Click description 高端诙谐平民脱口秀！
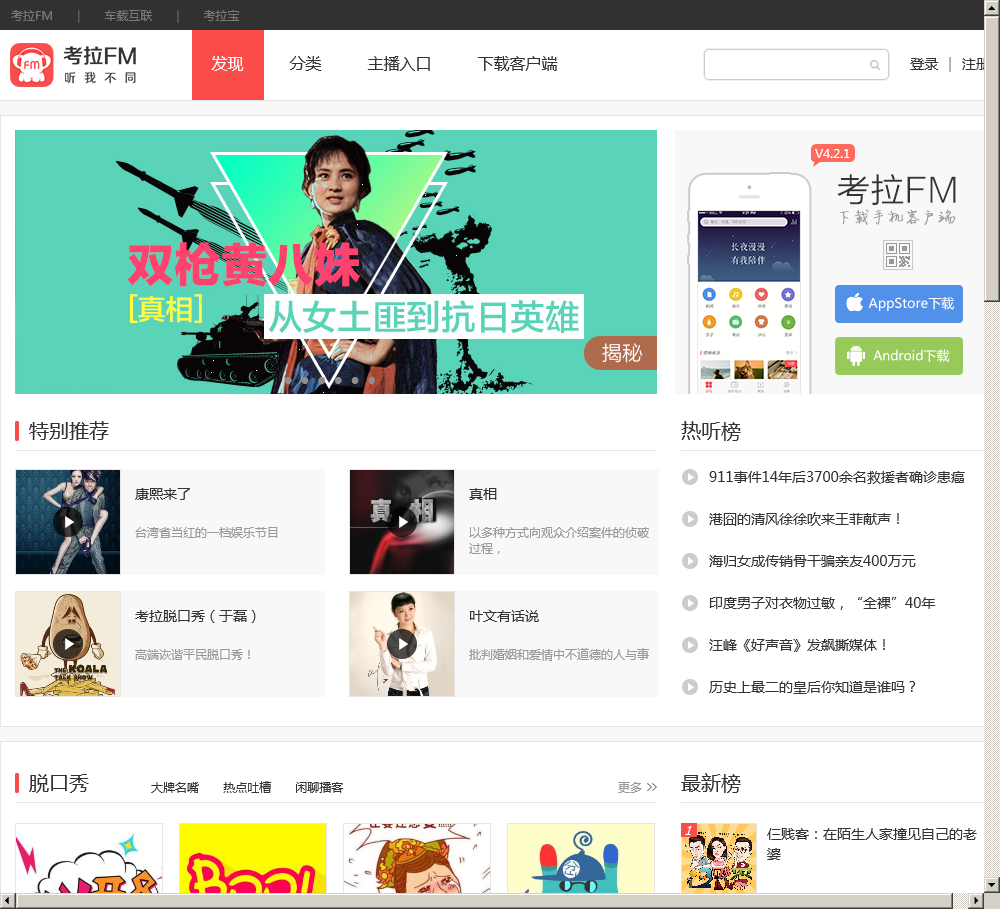 click(x=194, y=654)
